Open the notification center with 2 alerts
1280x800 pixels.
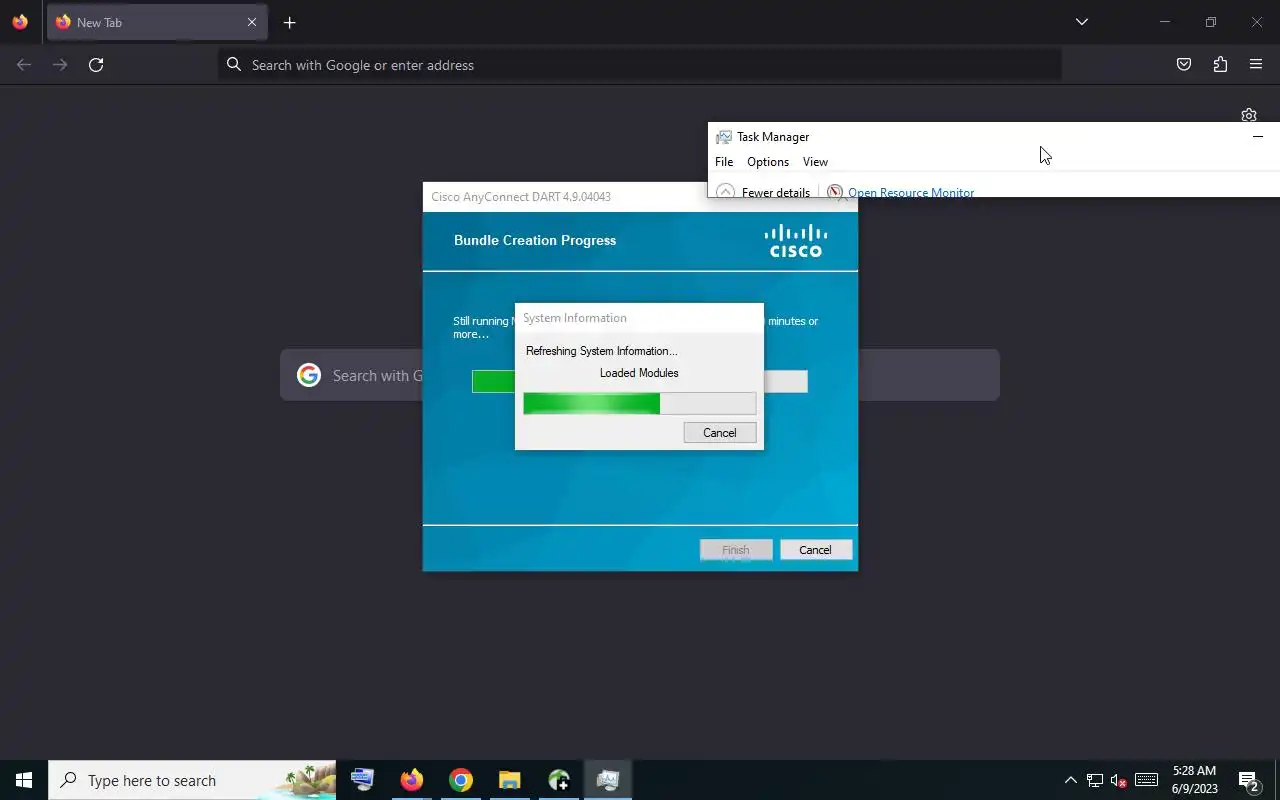(1248, 780)
